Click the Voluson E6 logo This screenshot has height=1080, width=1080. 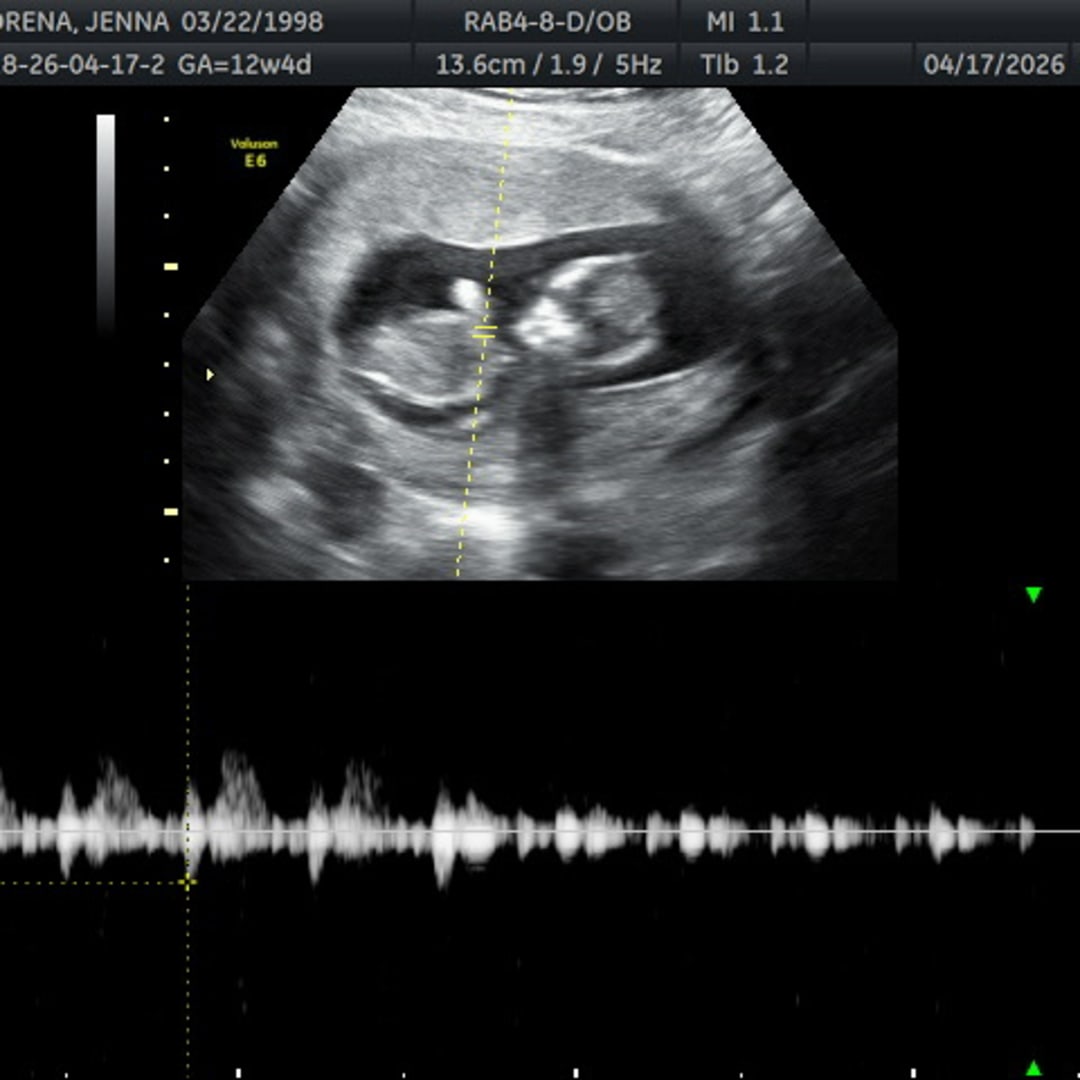click(x=254, y=152)
